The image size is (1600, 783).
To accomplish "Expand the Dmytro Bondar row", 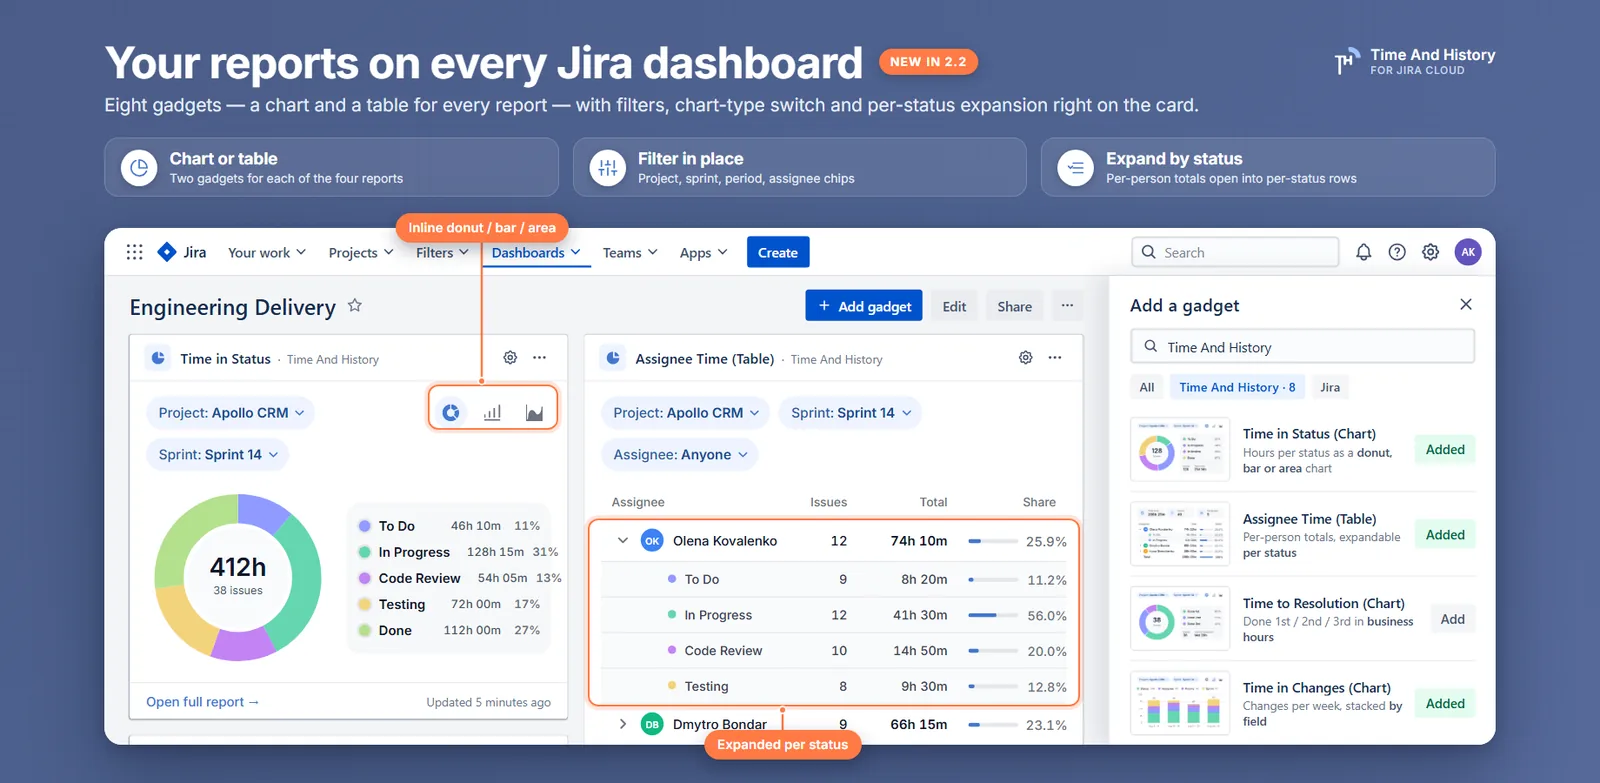I will [622, 724].
